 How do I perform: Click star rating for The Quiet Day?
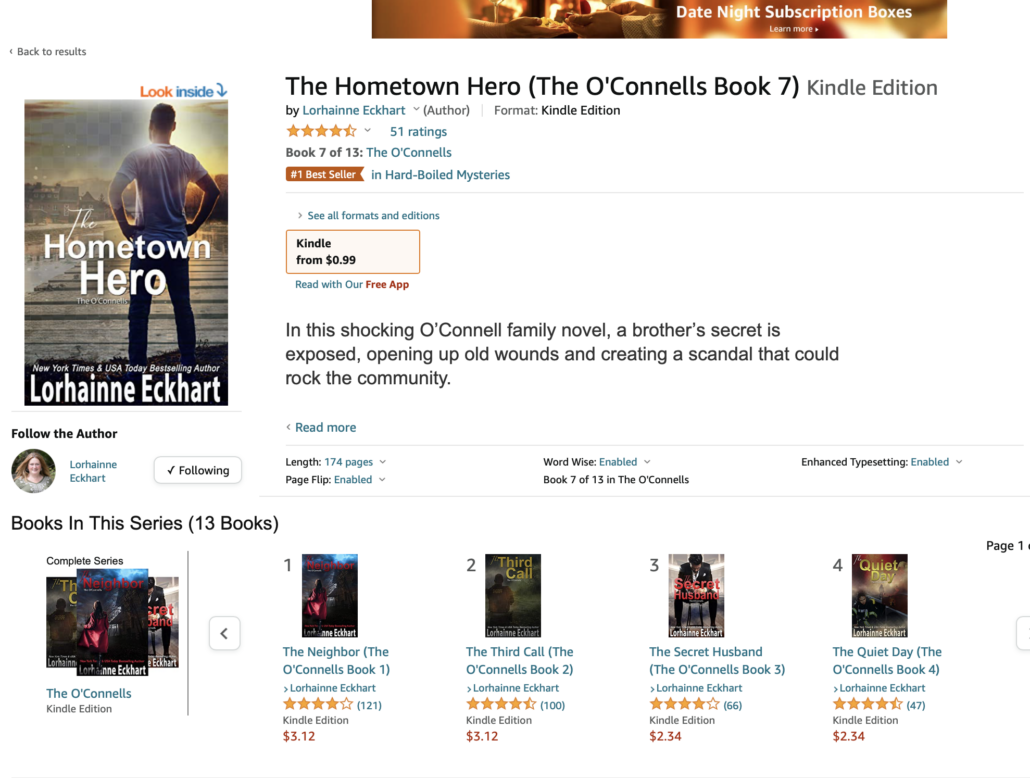[x=868, y=704]
